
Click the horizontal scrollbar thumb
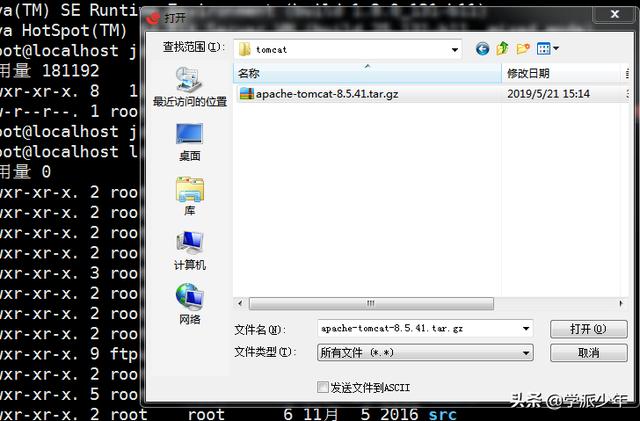coord(371,303)
